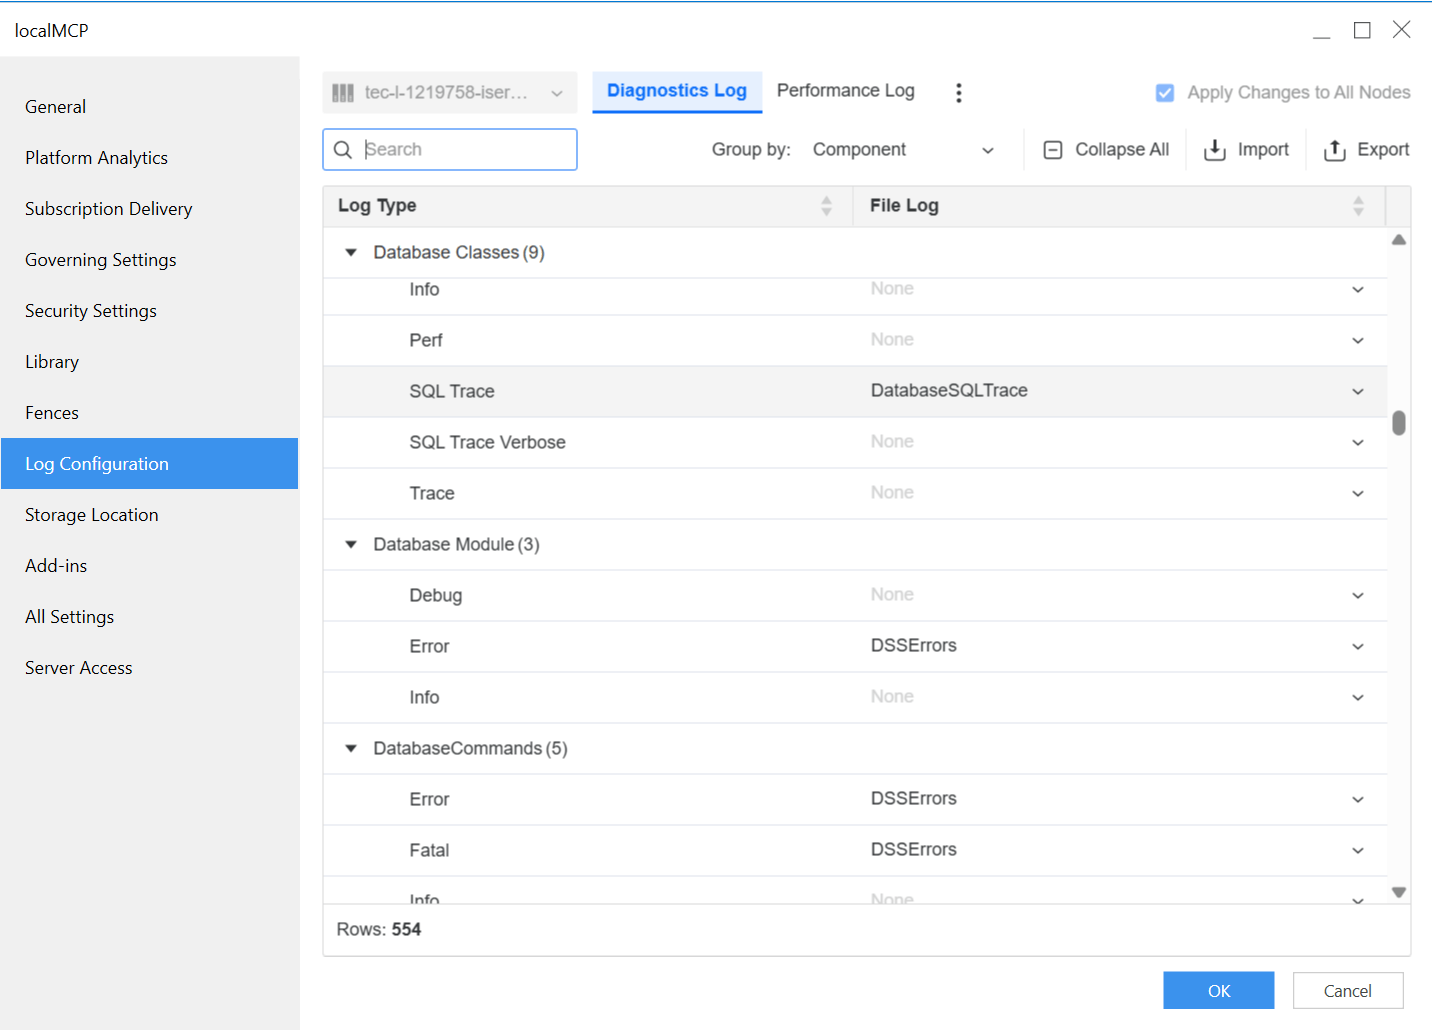Collapse the Database Module group
The image size is (1432, 1030).
coord(351,545)
